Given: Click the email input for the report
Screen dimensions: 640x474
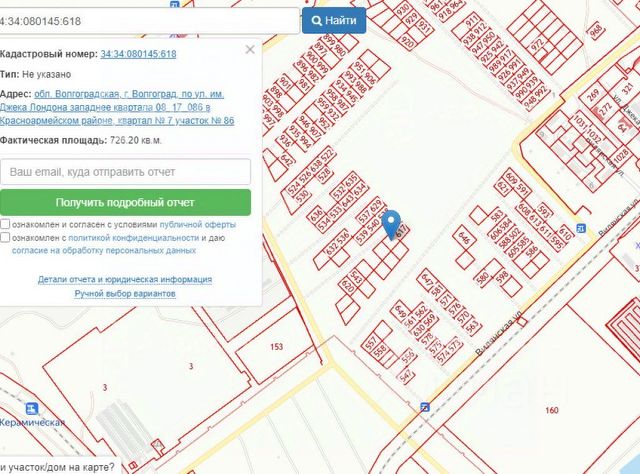Looking at the screenshot, I should [x=125, y=172].
